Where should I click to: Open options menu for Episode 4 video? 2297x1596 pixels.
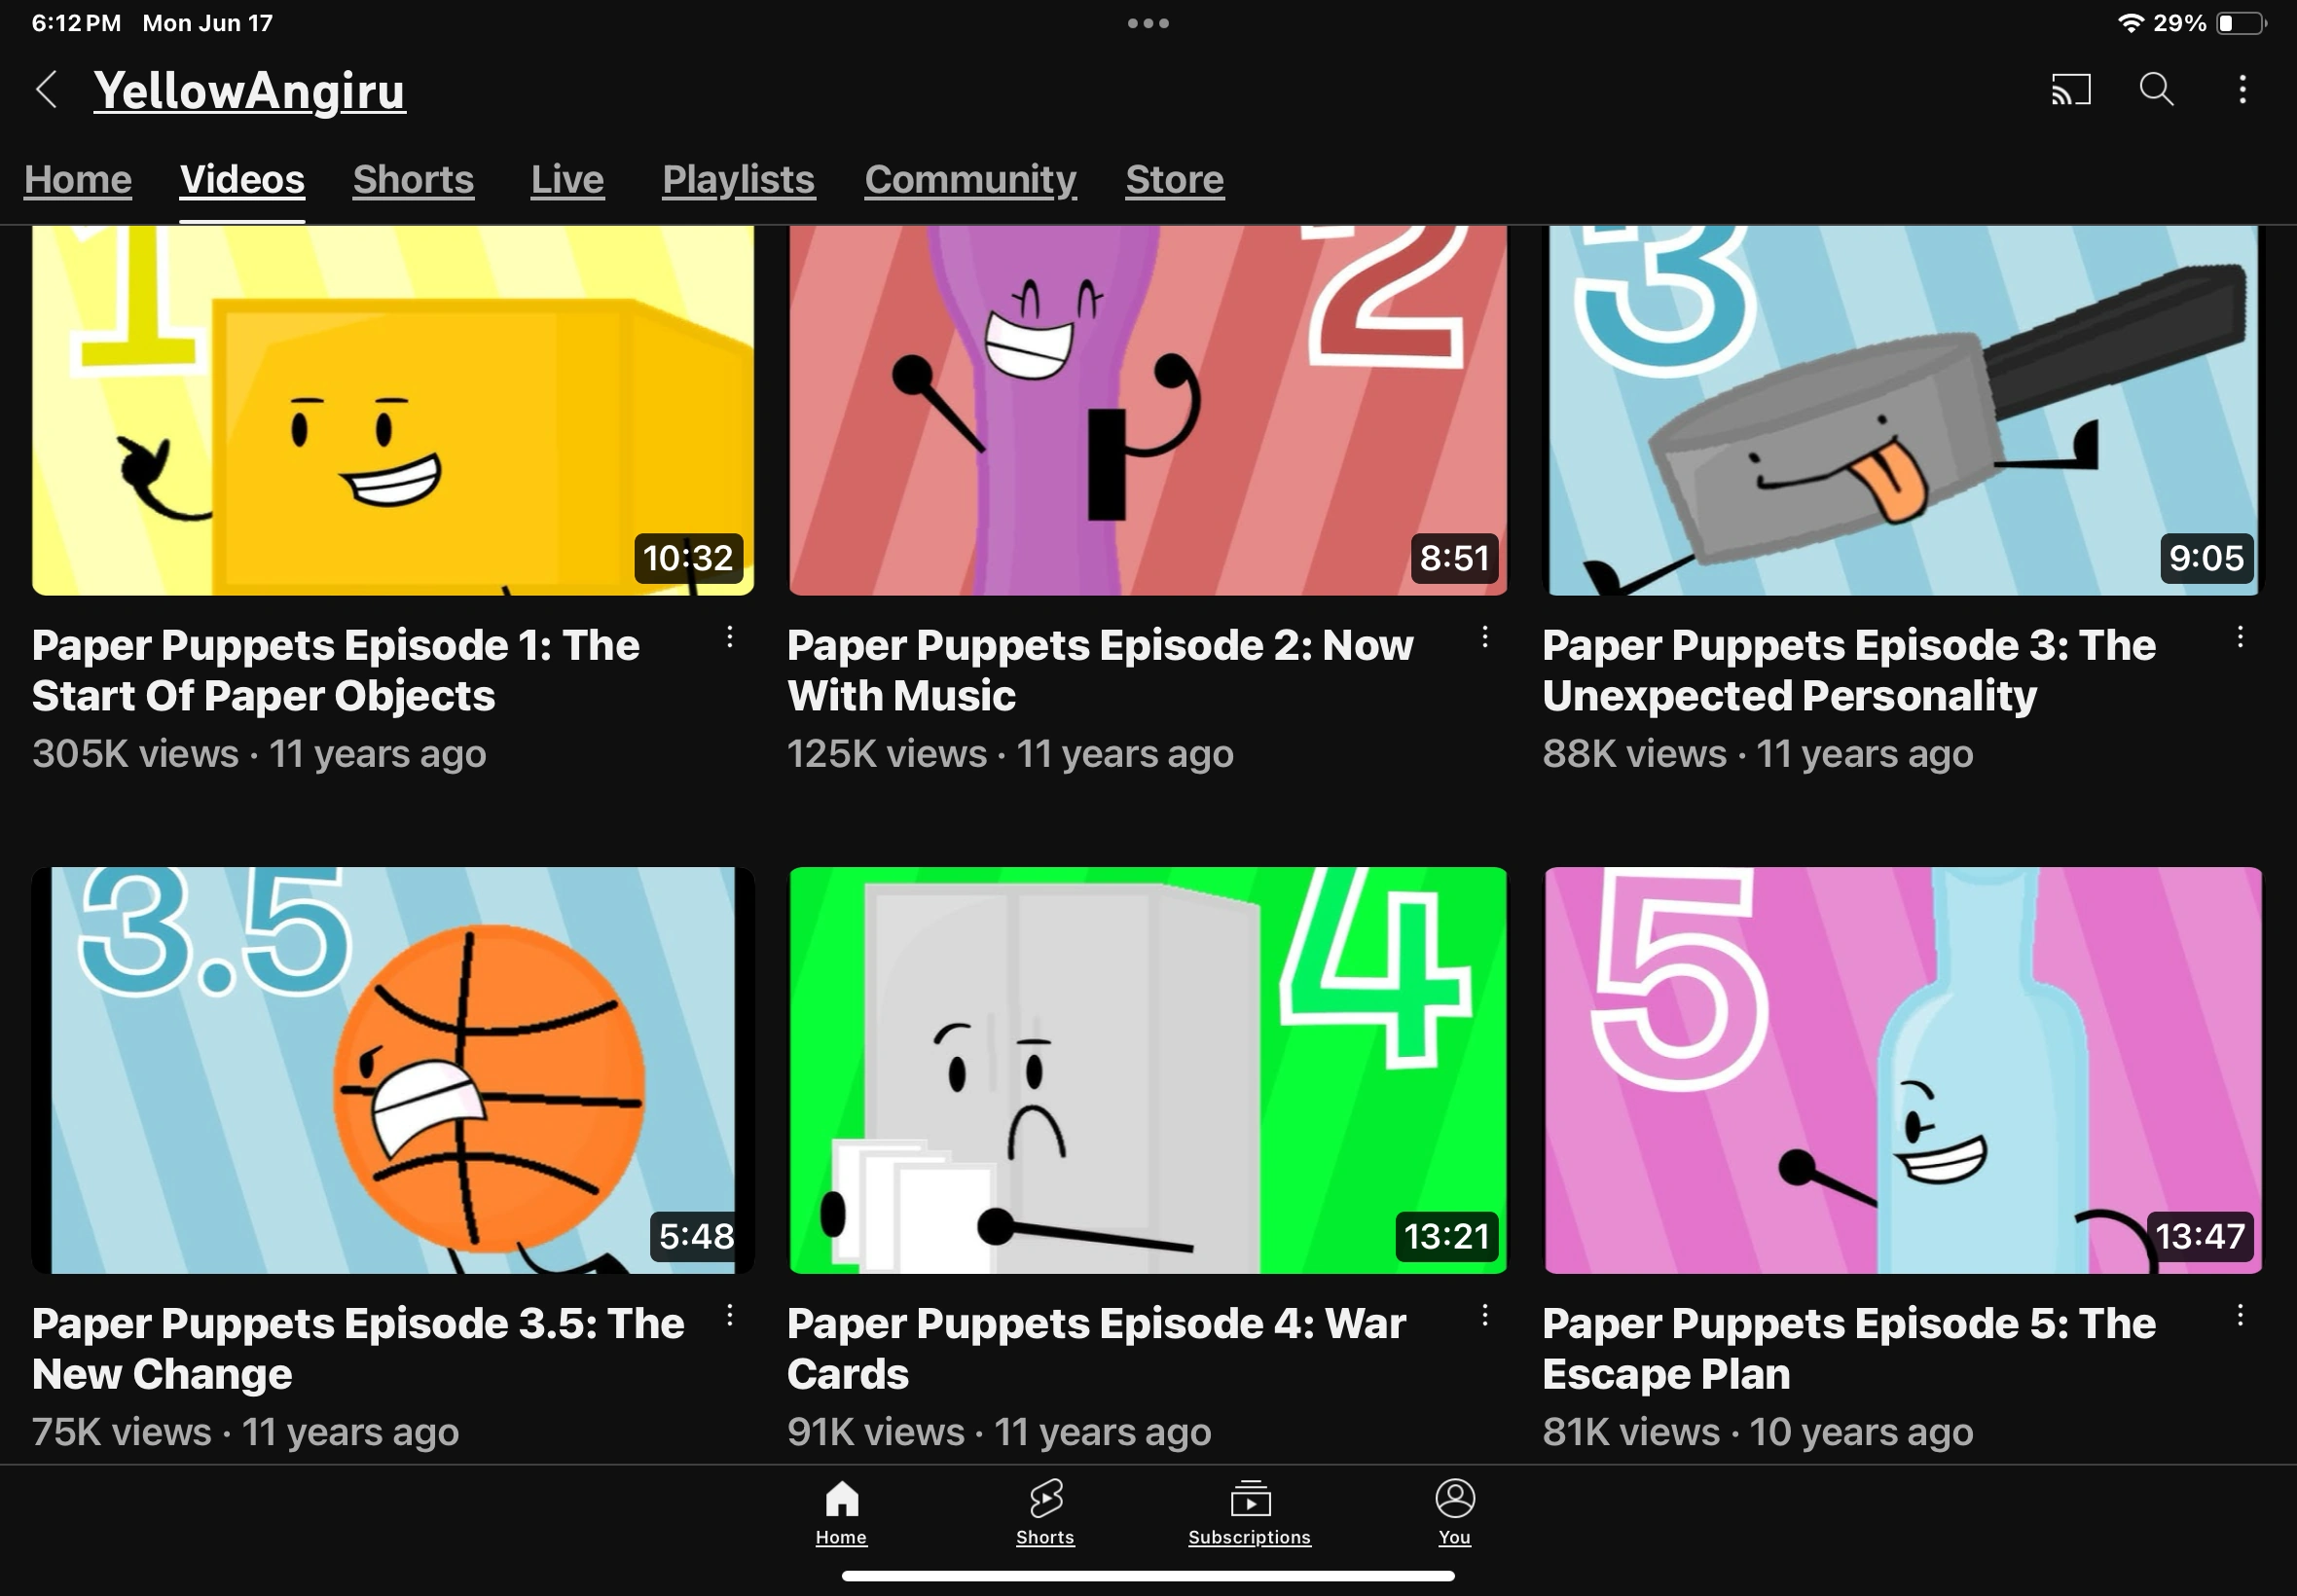point(1485,1316)
